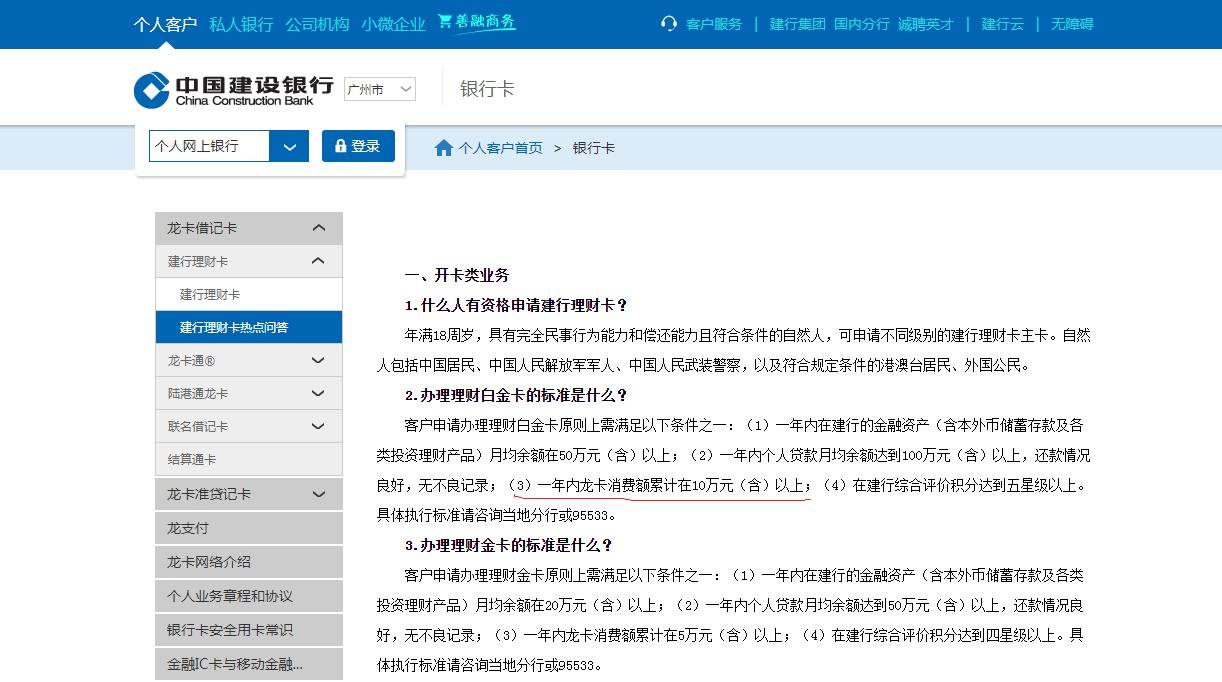Click the 个人网上银行 selection field
Viewport: 1222px width, 682px height.
point(209,146)
